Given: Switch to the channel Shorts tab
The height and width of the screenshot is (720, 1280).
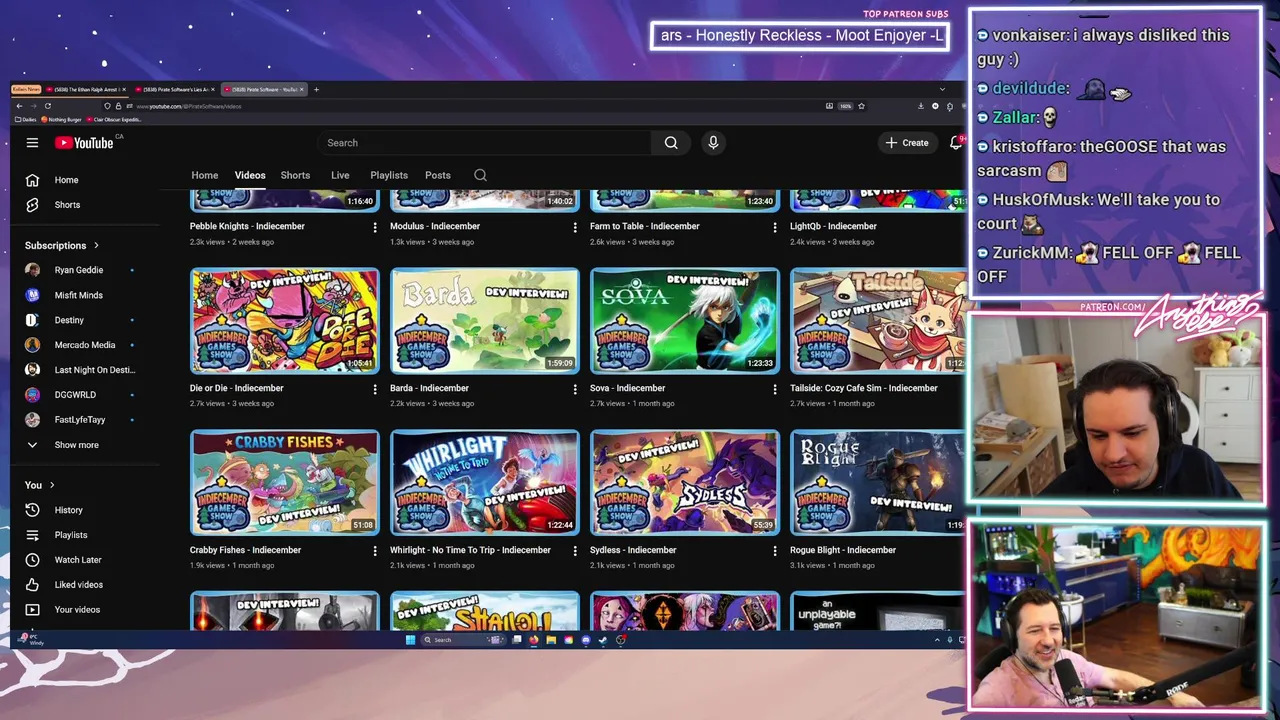Looking at the screenshot, I should pyautogui.click(x=295, y=175).
